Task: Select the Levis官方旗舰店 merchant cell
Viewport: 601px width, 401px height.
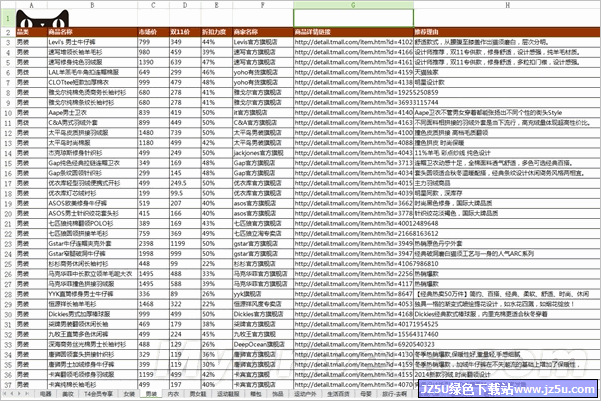Action: [x=263, y=42]
